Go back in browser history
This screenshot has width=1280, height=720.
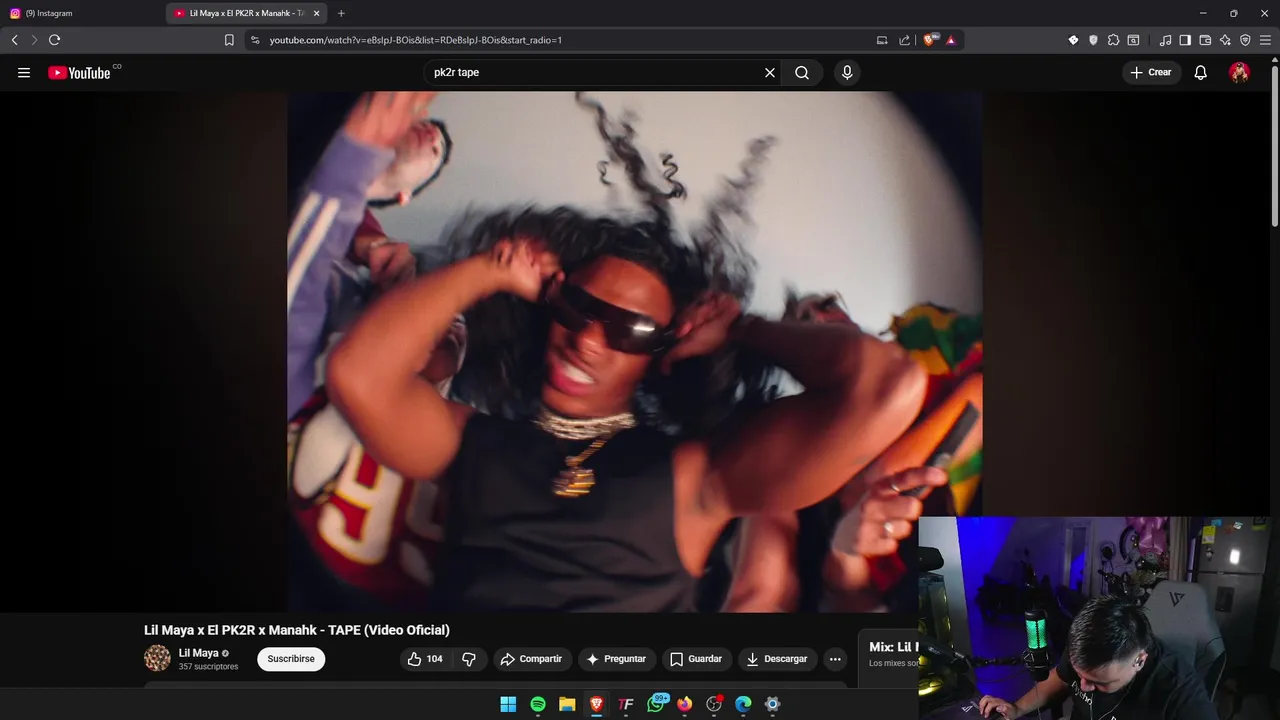coord(14,40)
